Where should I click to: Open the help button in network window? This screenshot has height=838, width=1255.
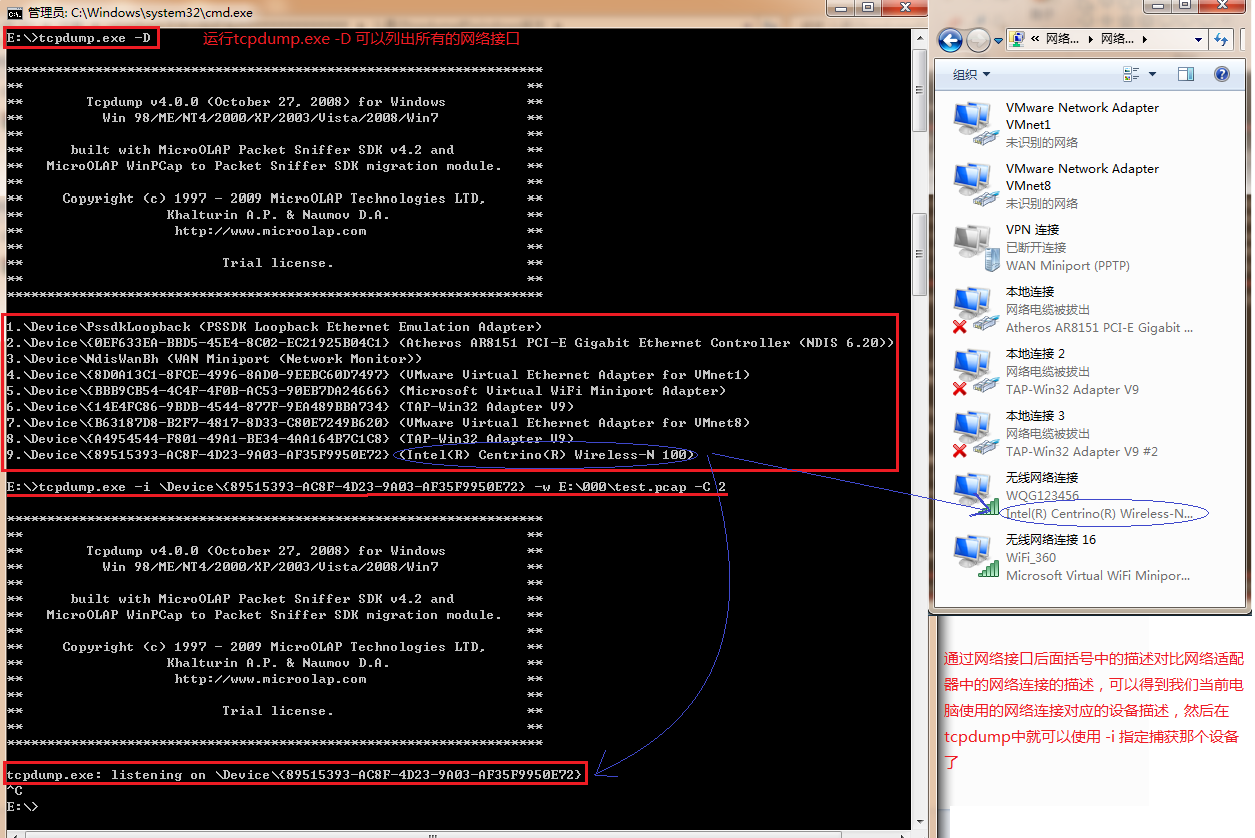tap(1221, 74)
